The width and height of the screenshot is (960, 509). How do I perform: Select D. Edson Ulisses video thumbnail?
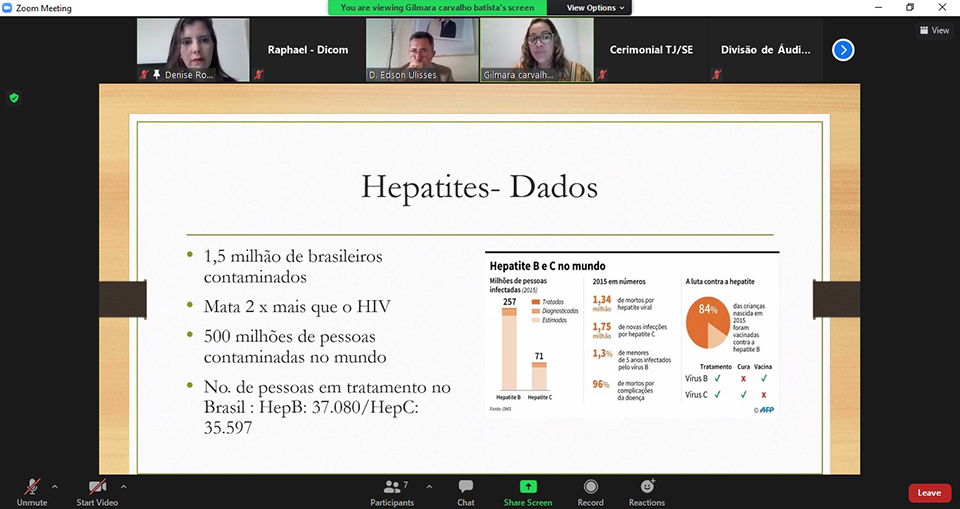coord(422,50)
